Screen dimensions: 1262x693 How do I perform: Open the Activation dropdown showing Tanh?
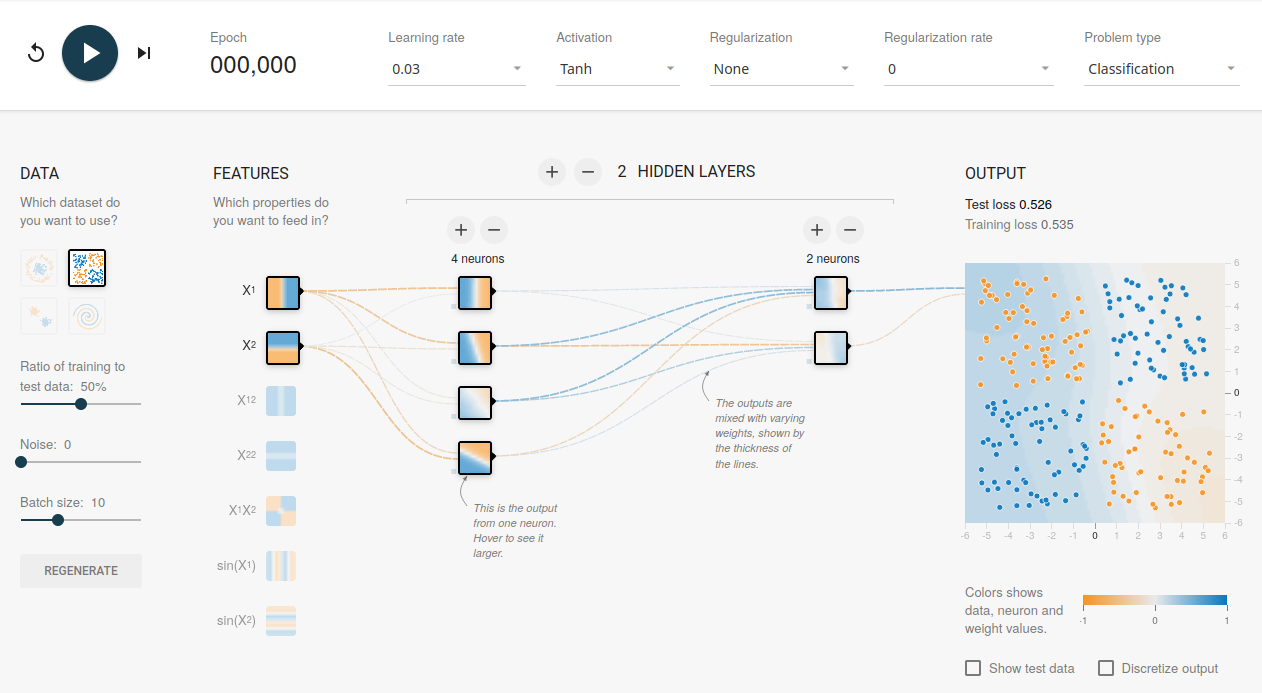[618, 69]
